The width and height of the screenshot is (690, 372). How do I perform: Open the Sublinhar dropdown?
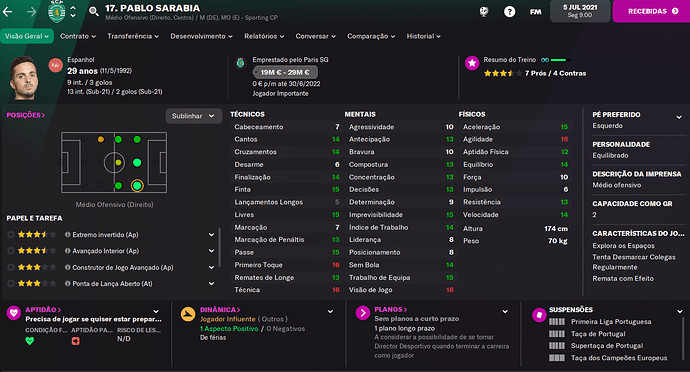click(193, 116)
